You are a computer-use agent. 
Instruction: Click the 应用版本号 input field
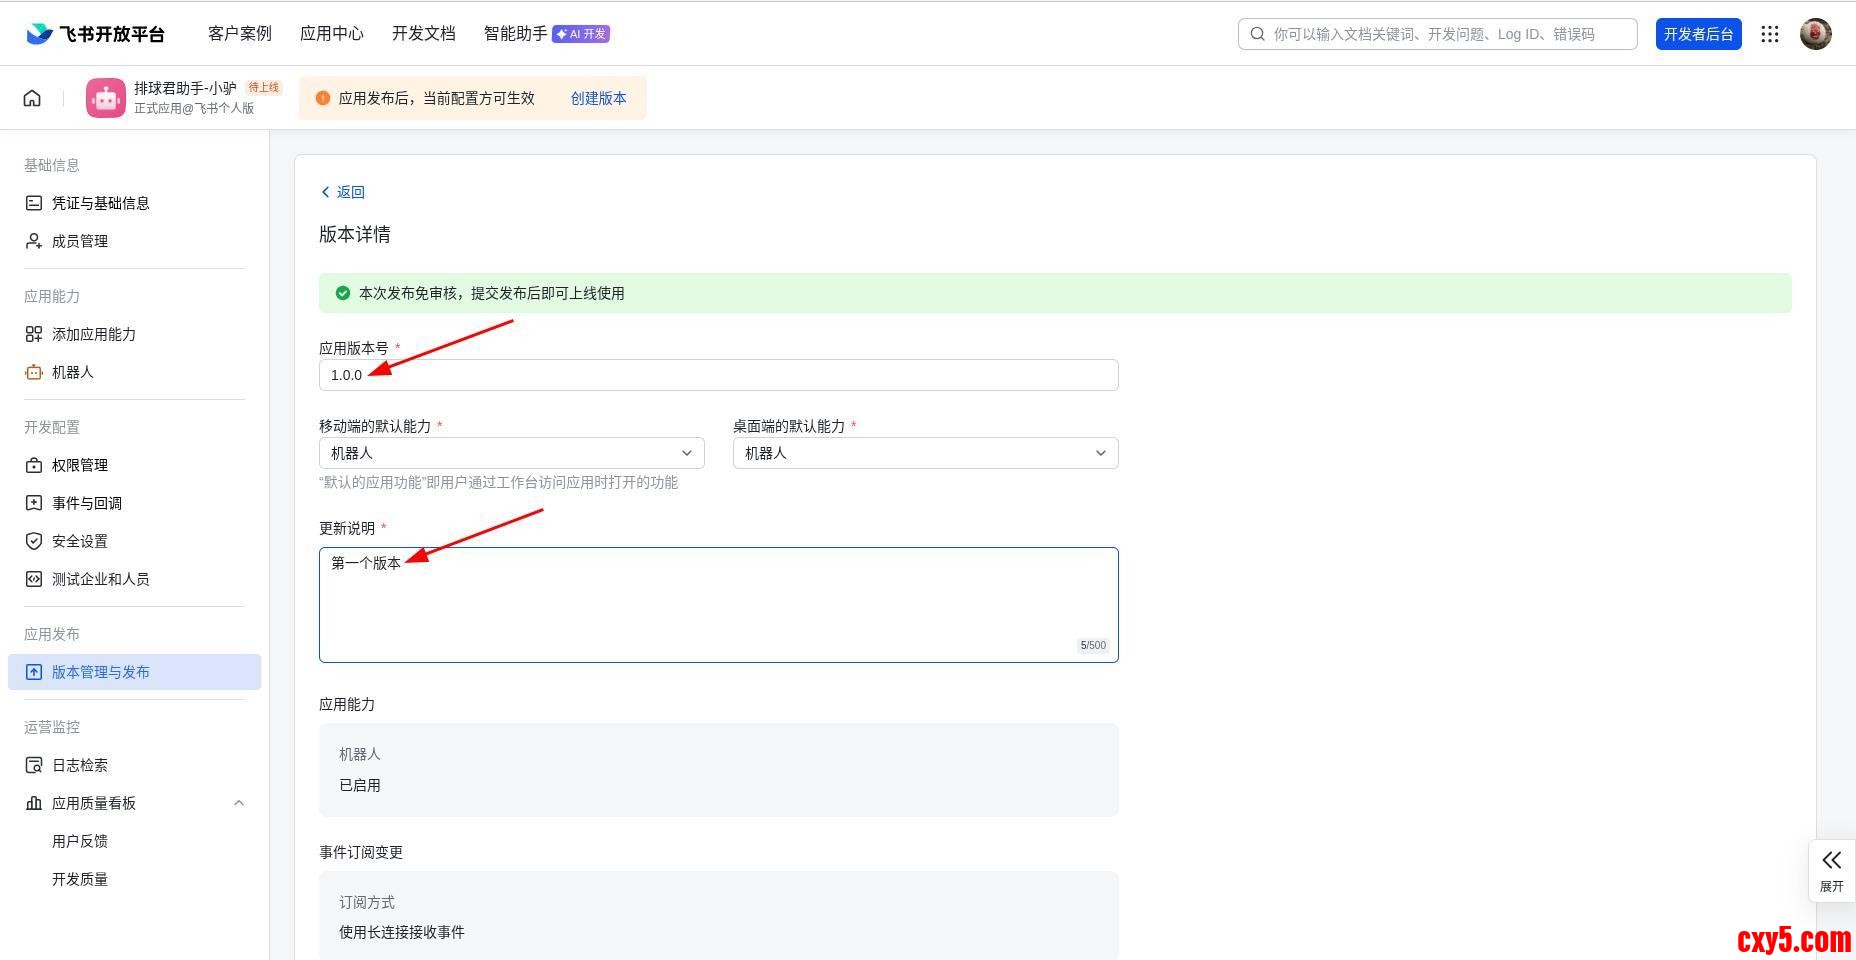tap(718, 375)
